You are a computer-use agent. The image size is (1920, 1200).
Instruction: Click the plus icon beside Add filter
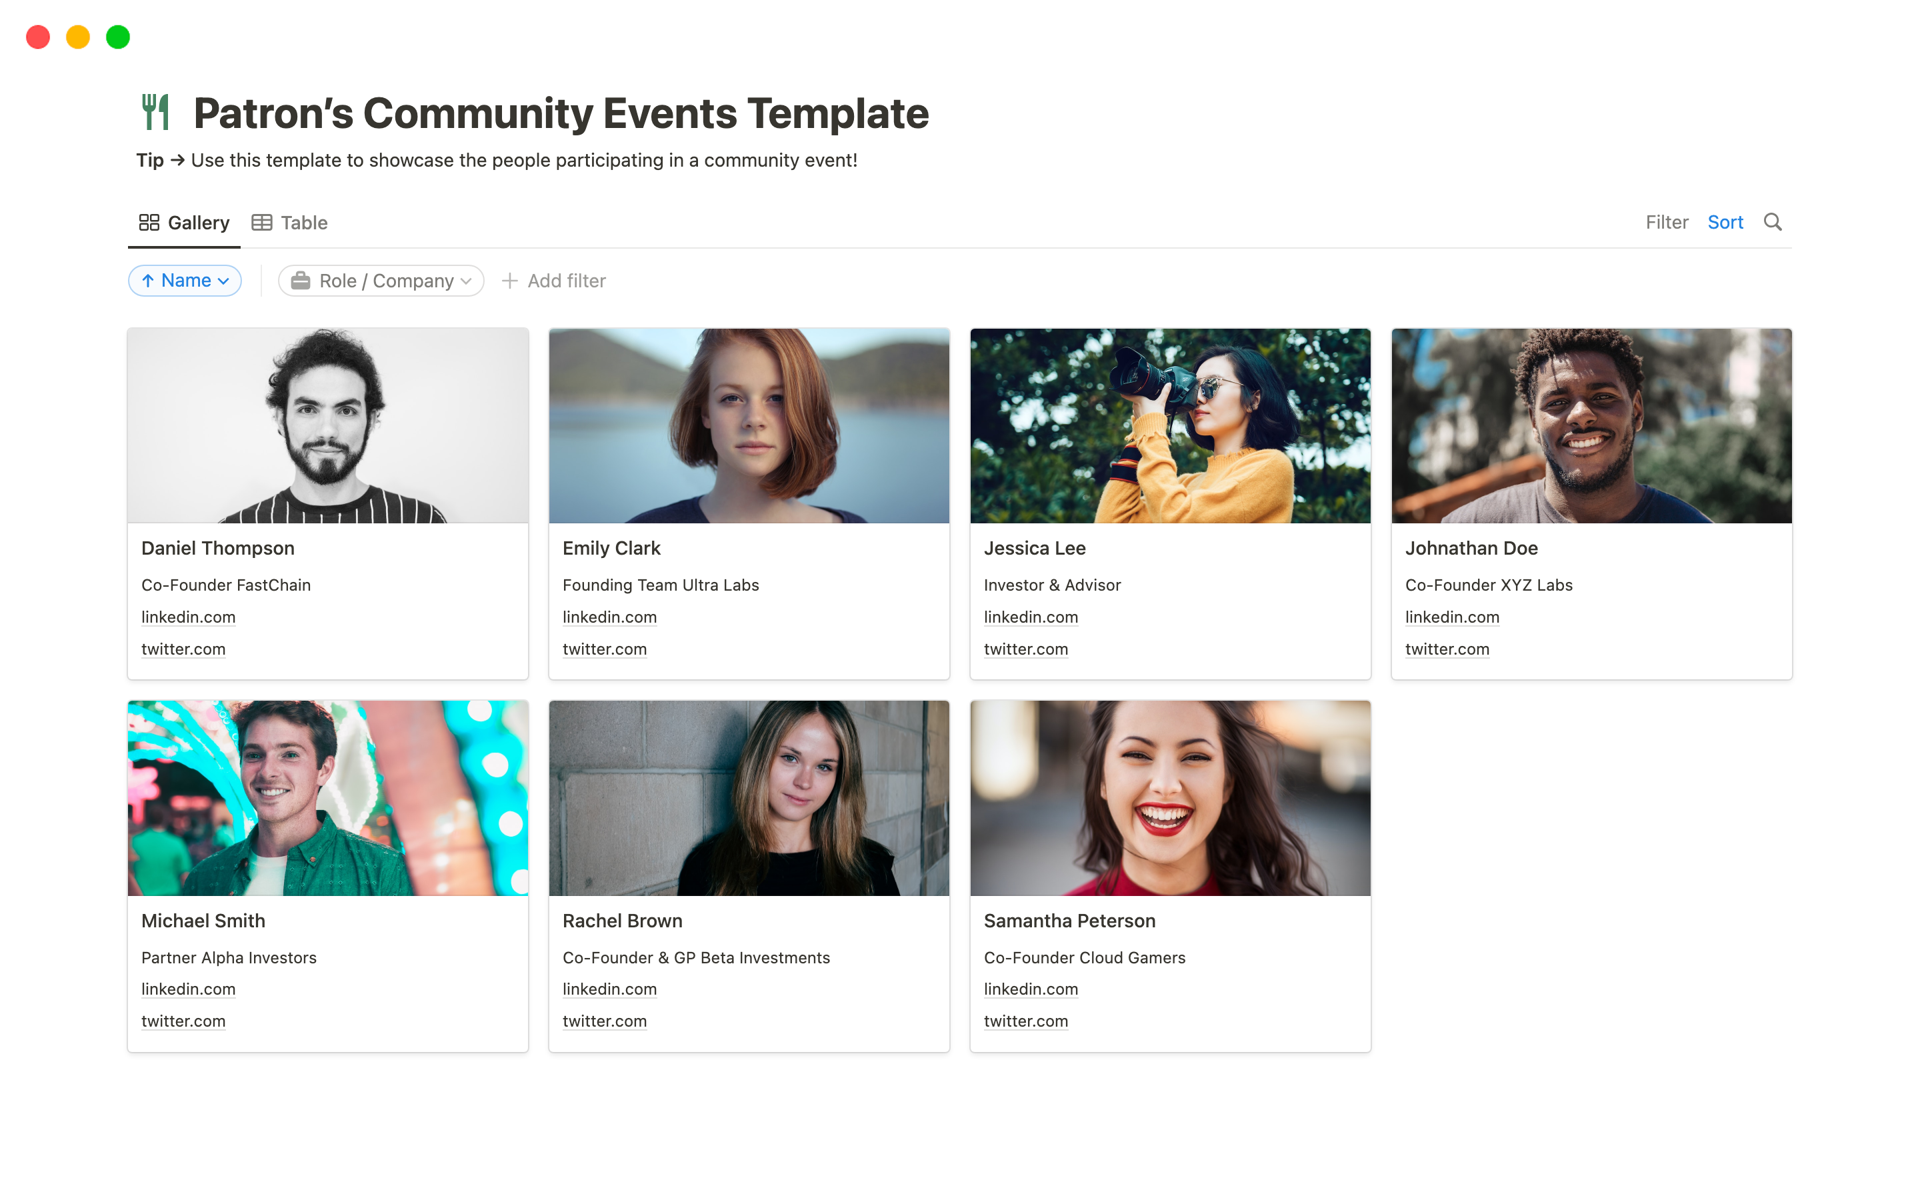[510, 281]
